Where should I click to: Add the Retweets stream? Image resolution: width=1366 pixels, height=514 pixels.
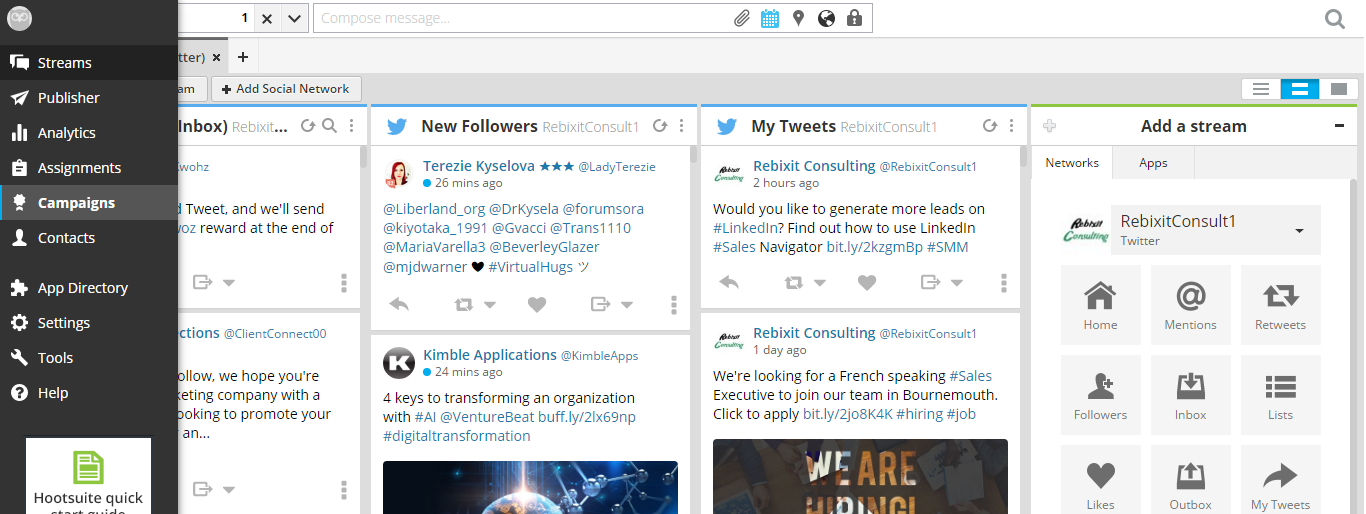point(1280,305)
